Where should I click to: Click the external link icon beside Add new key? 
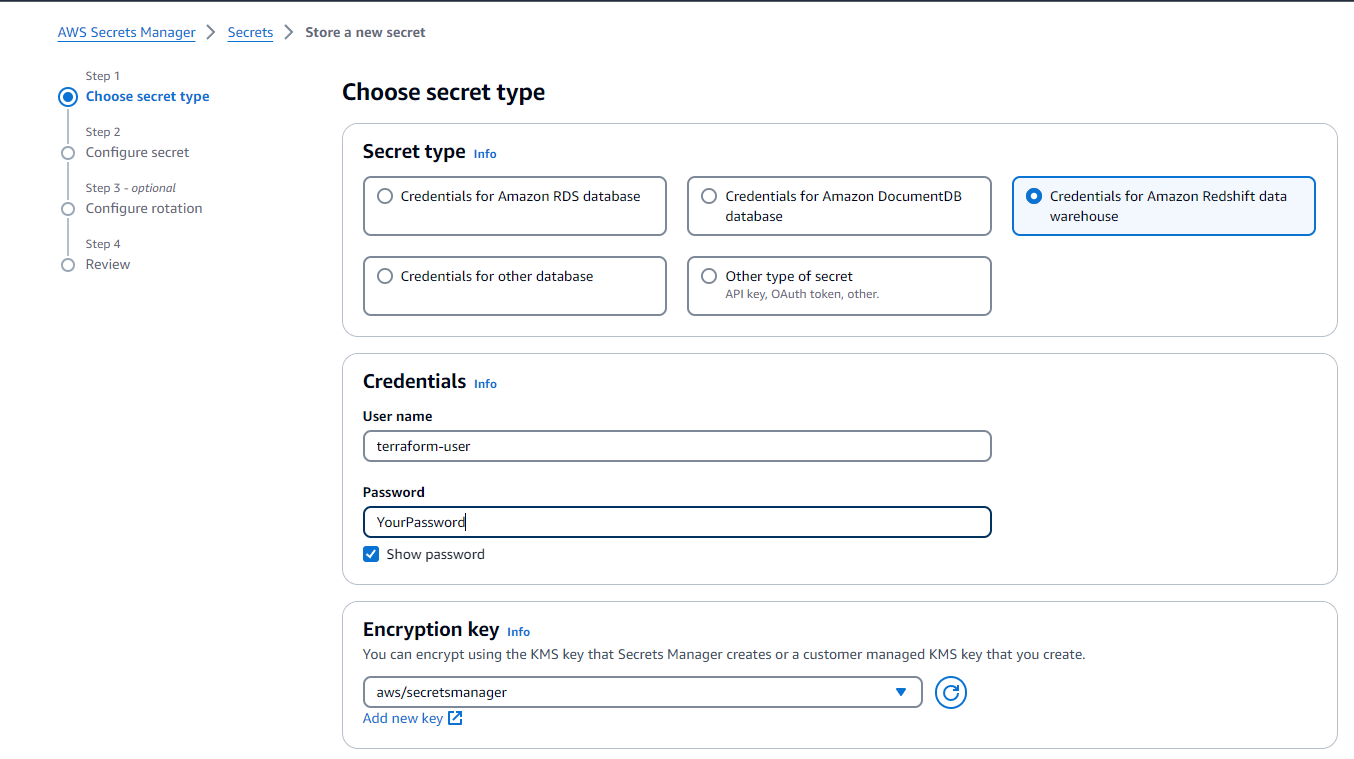coord(455,718)
